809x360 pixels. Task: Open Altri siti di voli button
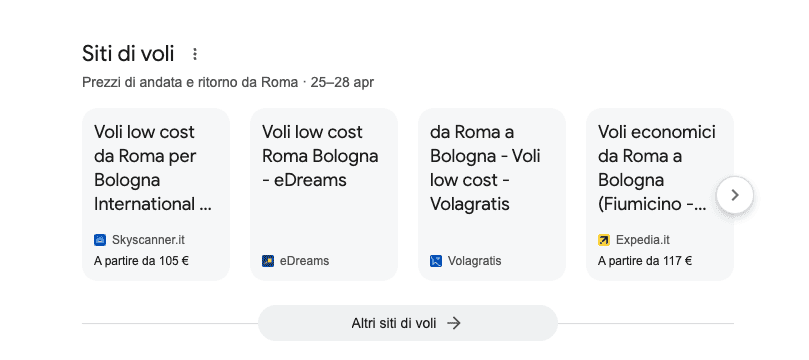[x=408, y=323]
